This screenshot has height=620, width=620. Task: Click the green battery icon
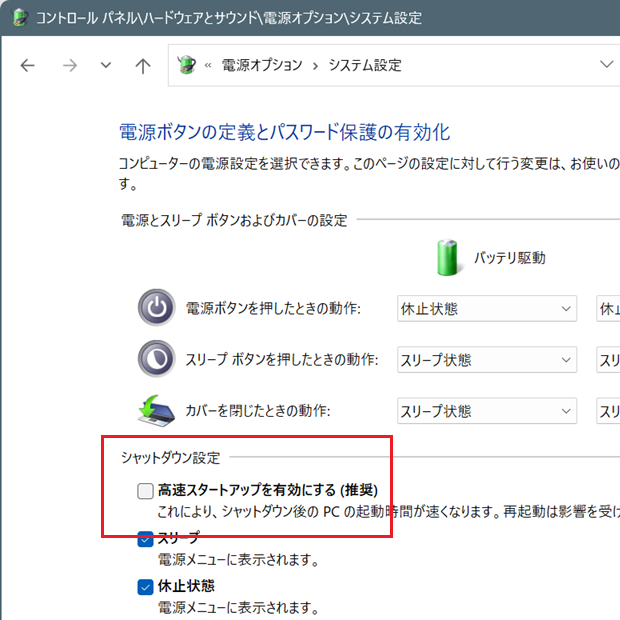pyautogui.click(x=446, y=258)
